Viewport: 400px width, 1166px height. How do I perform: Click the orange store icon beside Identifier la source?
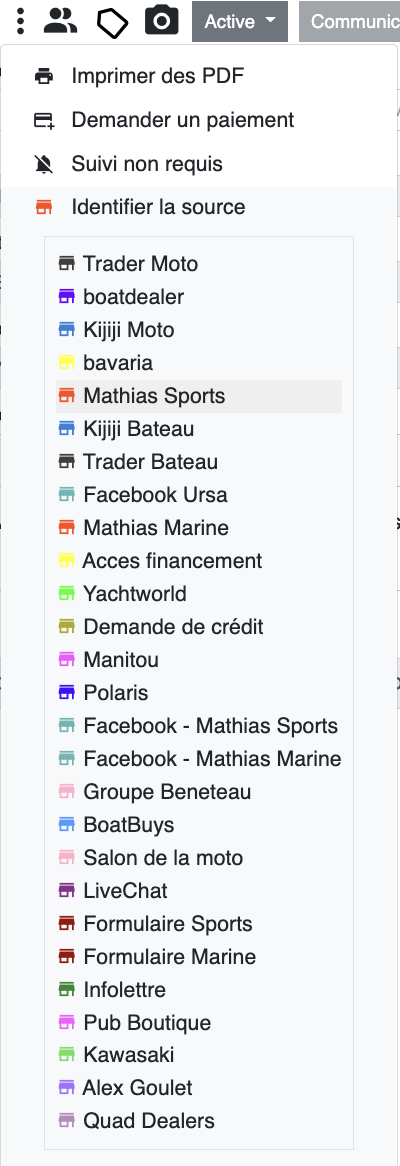click(45, 207)
